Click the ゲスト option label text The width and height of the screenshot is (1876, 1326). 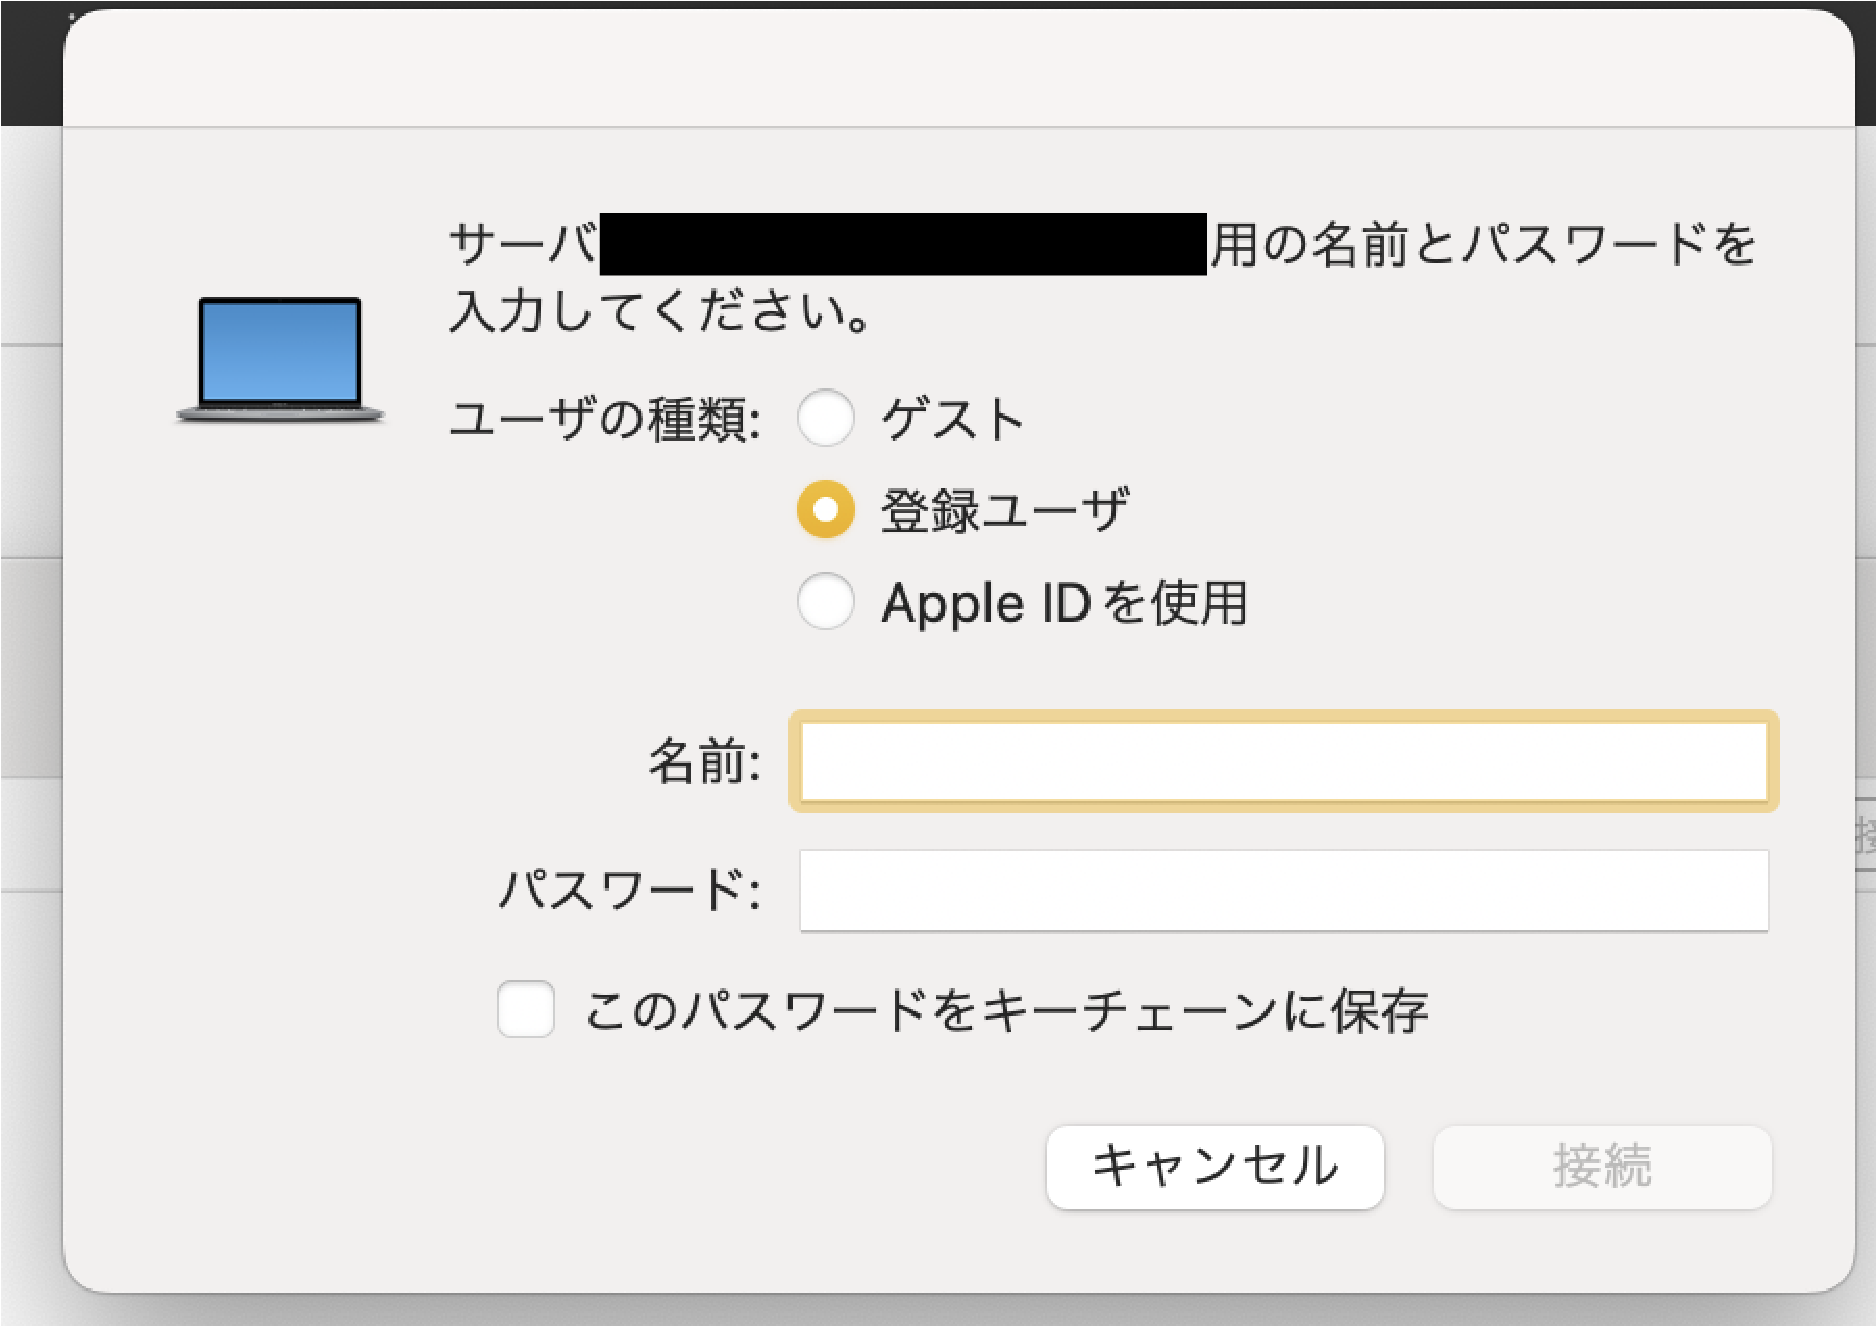[952, 418]
